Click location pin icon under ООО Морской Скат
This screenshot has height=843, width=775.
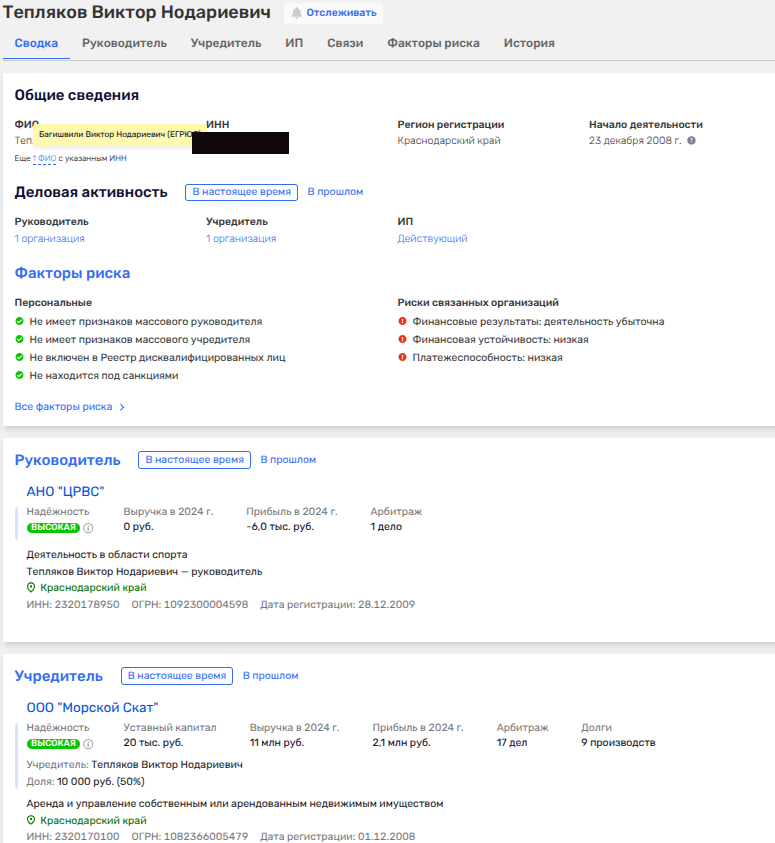[x=31, y=820]
